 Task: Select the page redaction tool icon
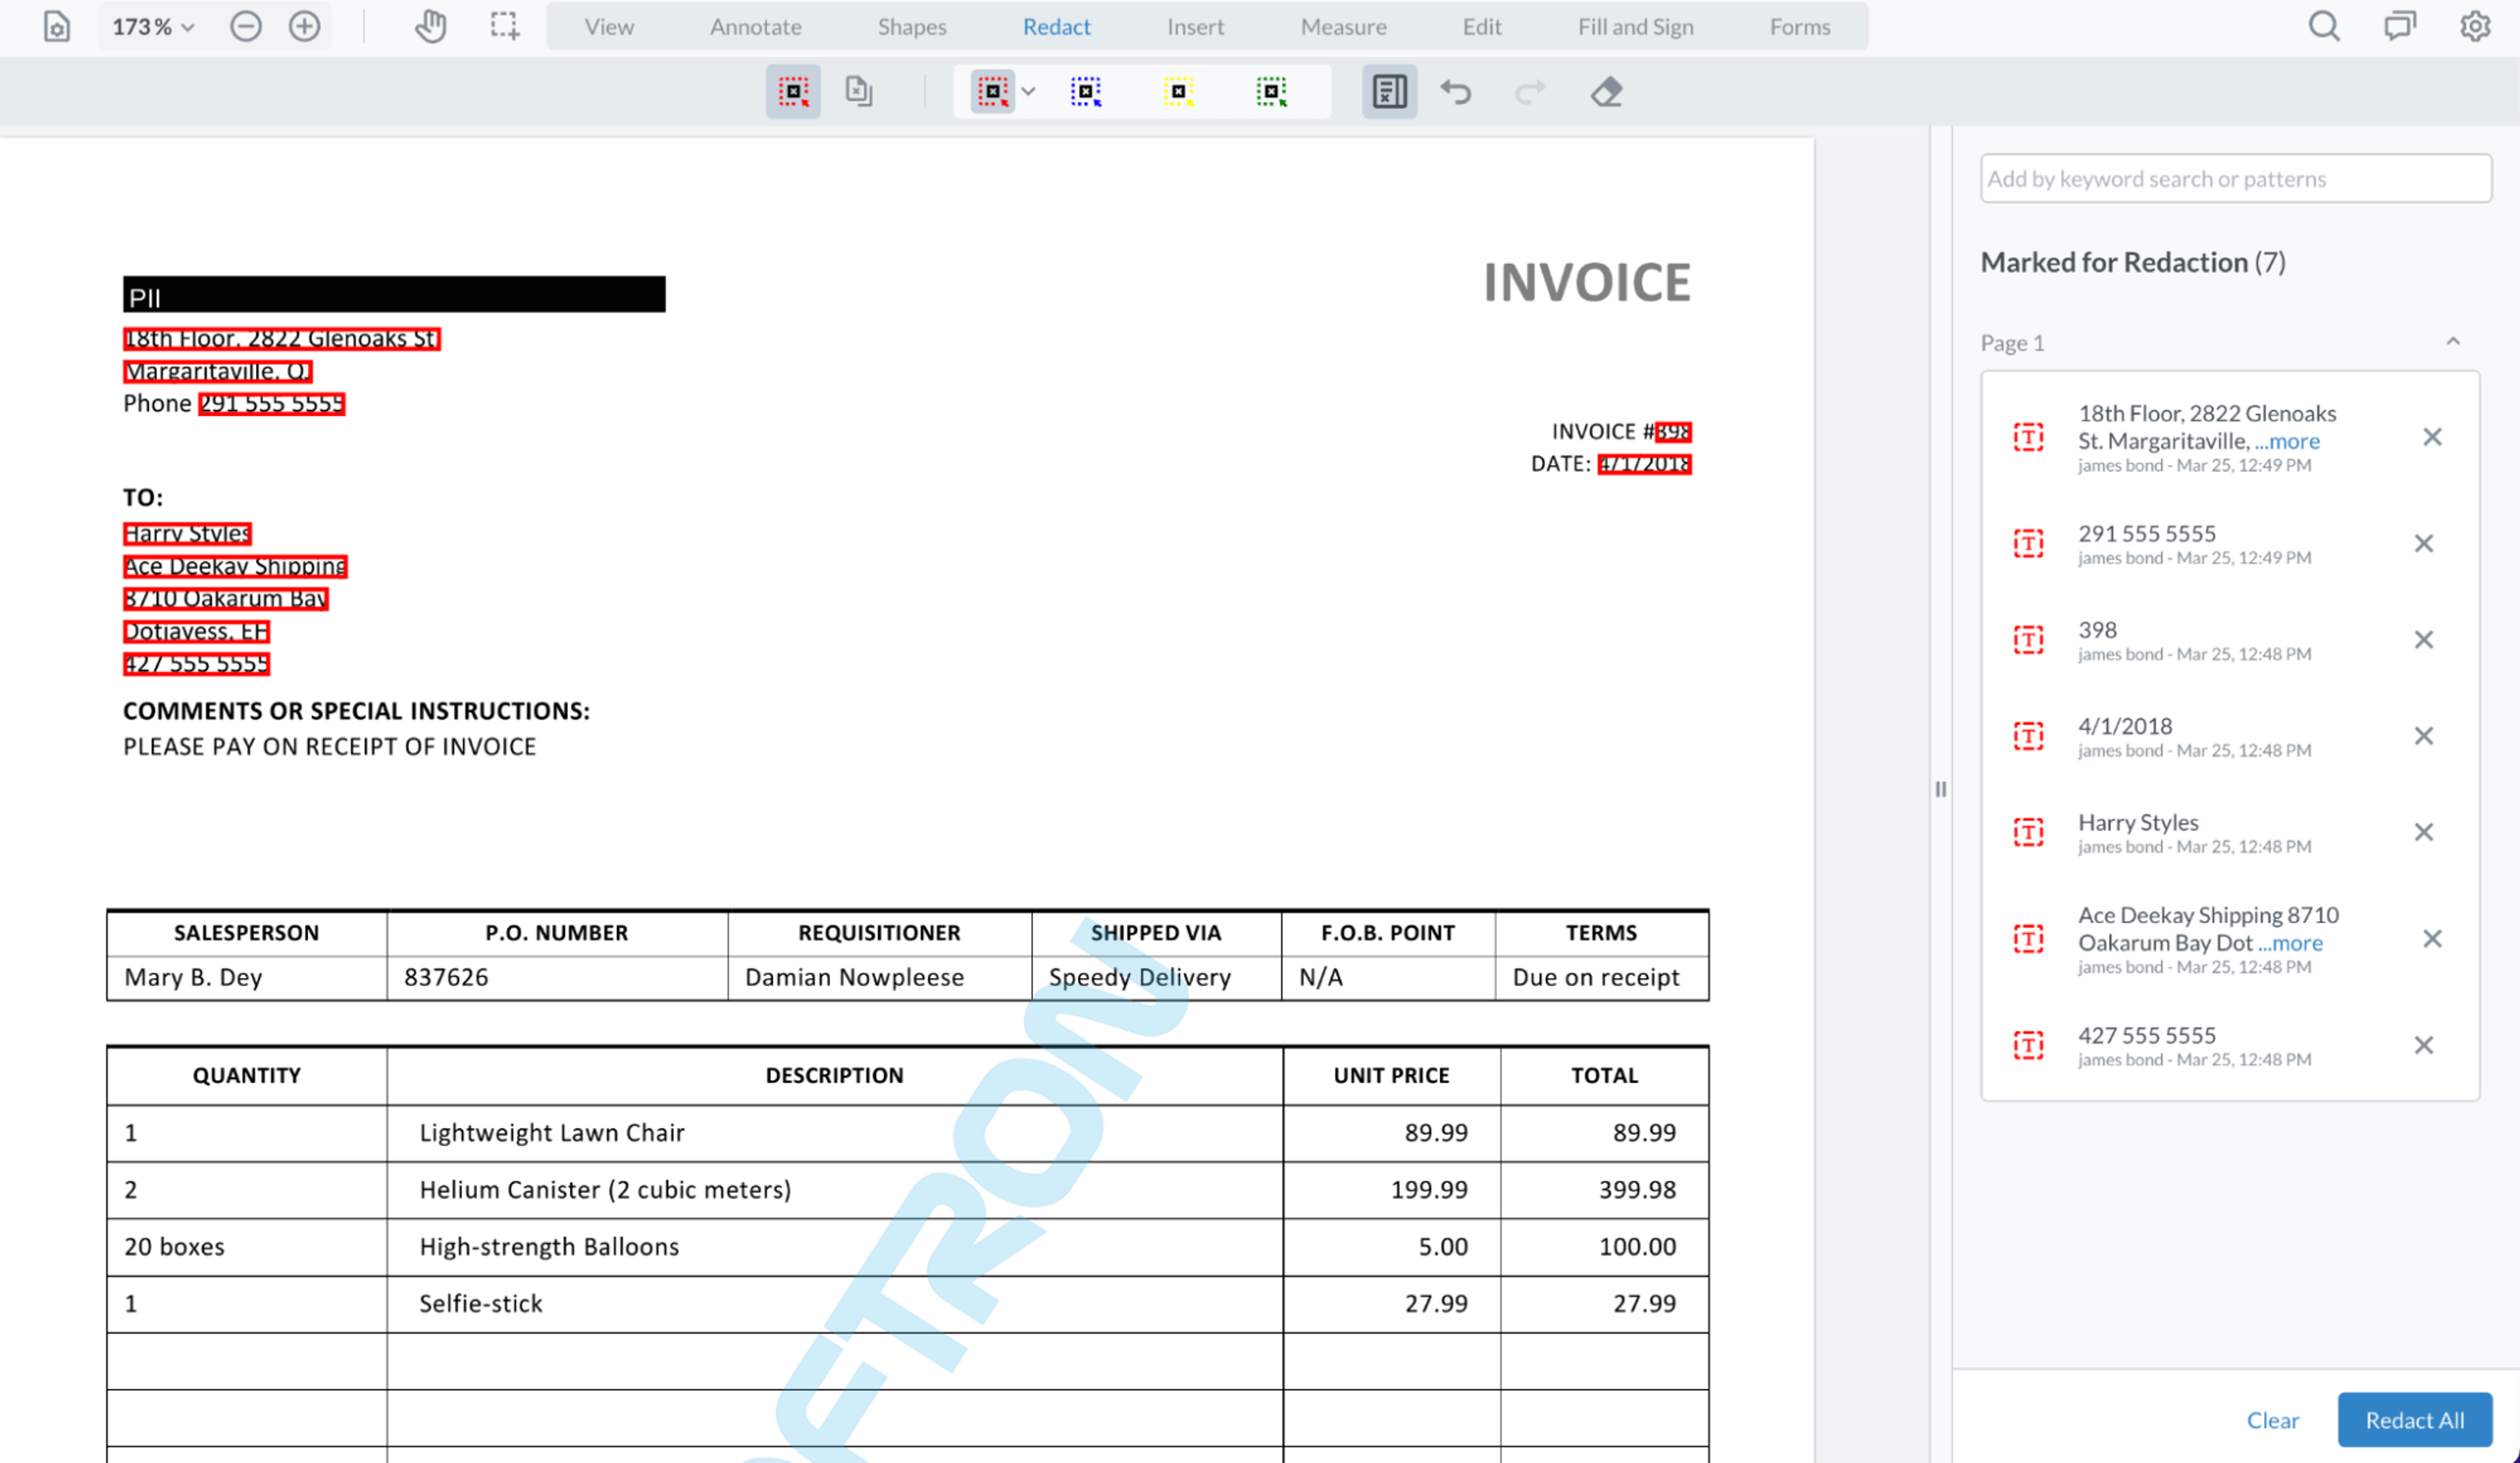click(x=858, y=92)
